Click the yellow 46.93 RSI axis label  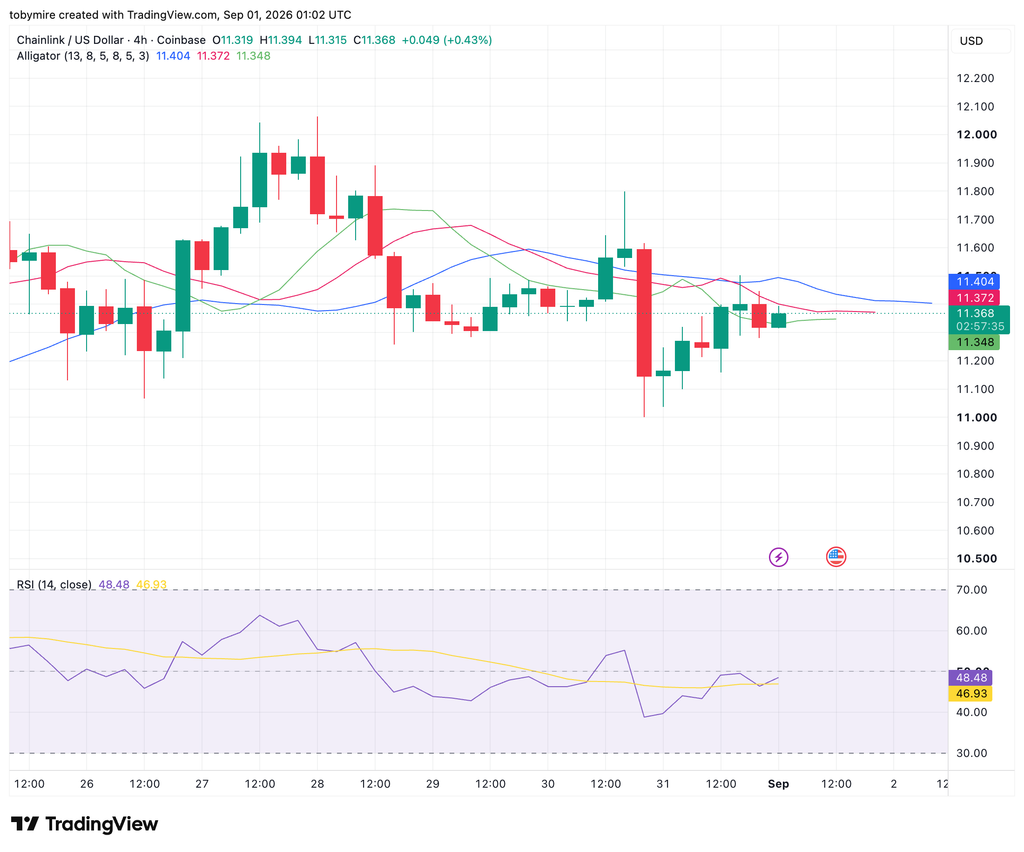click(970, 693)
